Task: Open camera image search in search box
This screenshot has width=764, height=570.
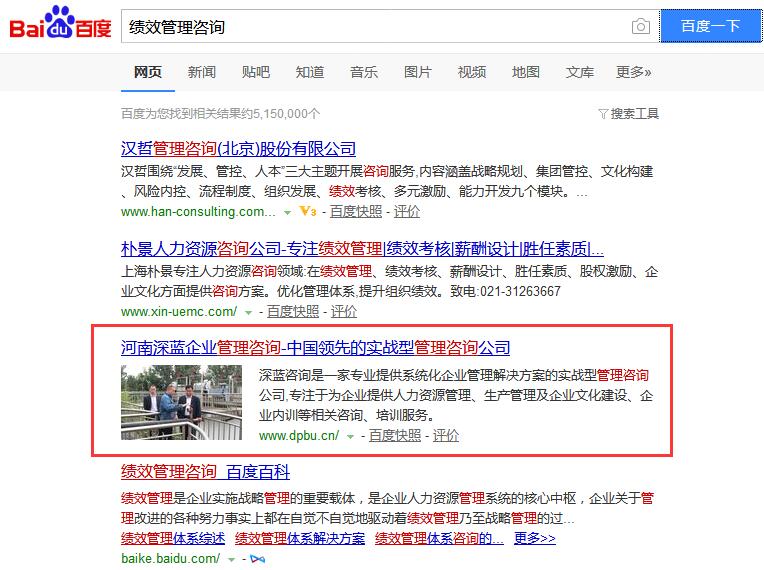Action: pyautogui.click(x=641, y=27)
